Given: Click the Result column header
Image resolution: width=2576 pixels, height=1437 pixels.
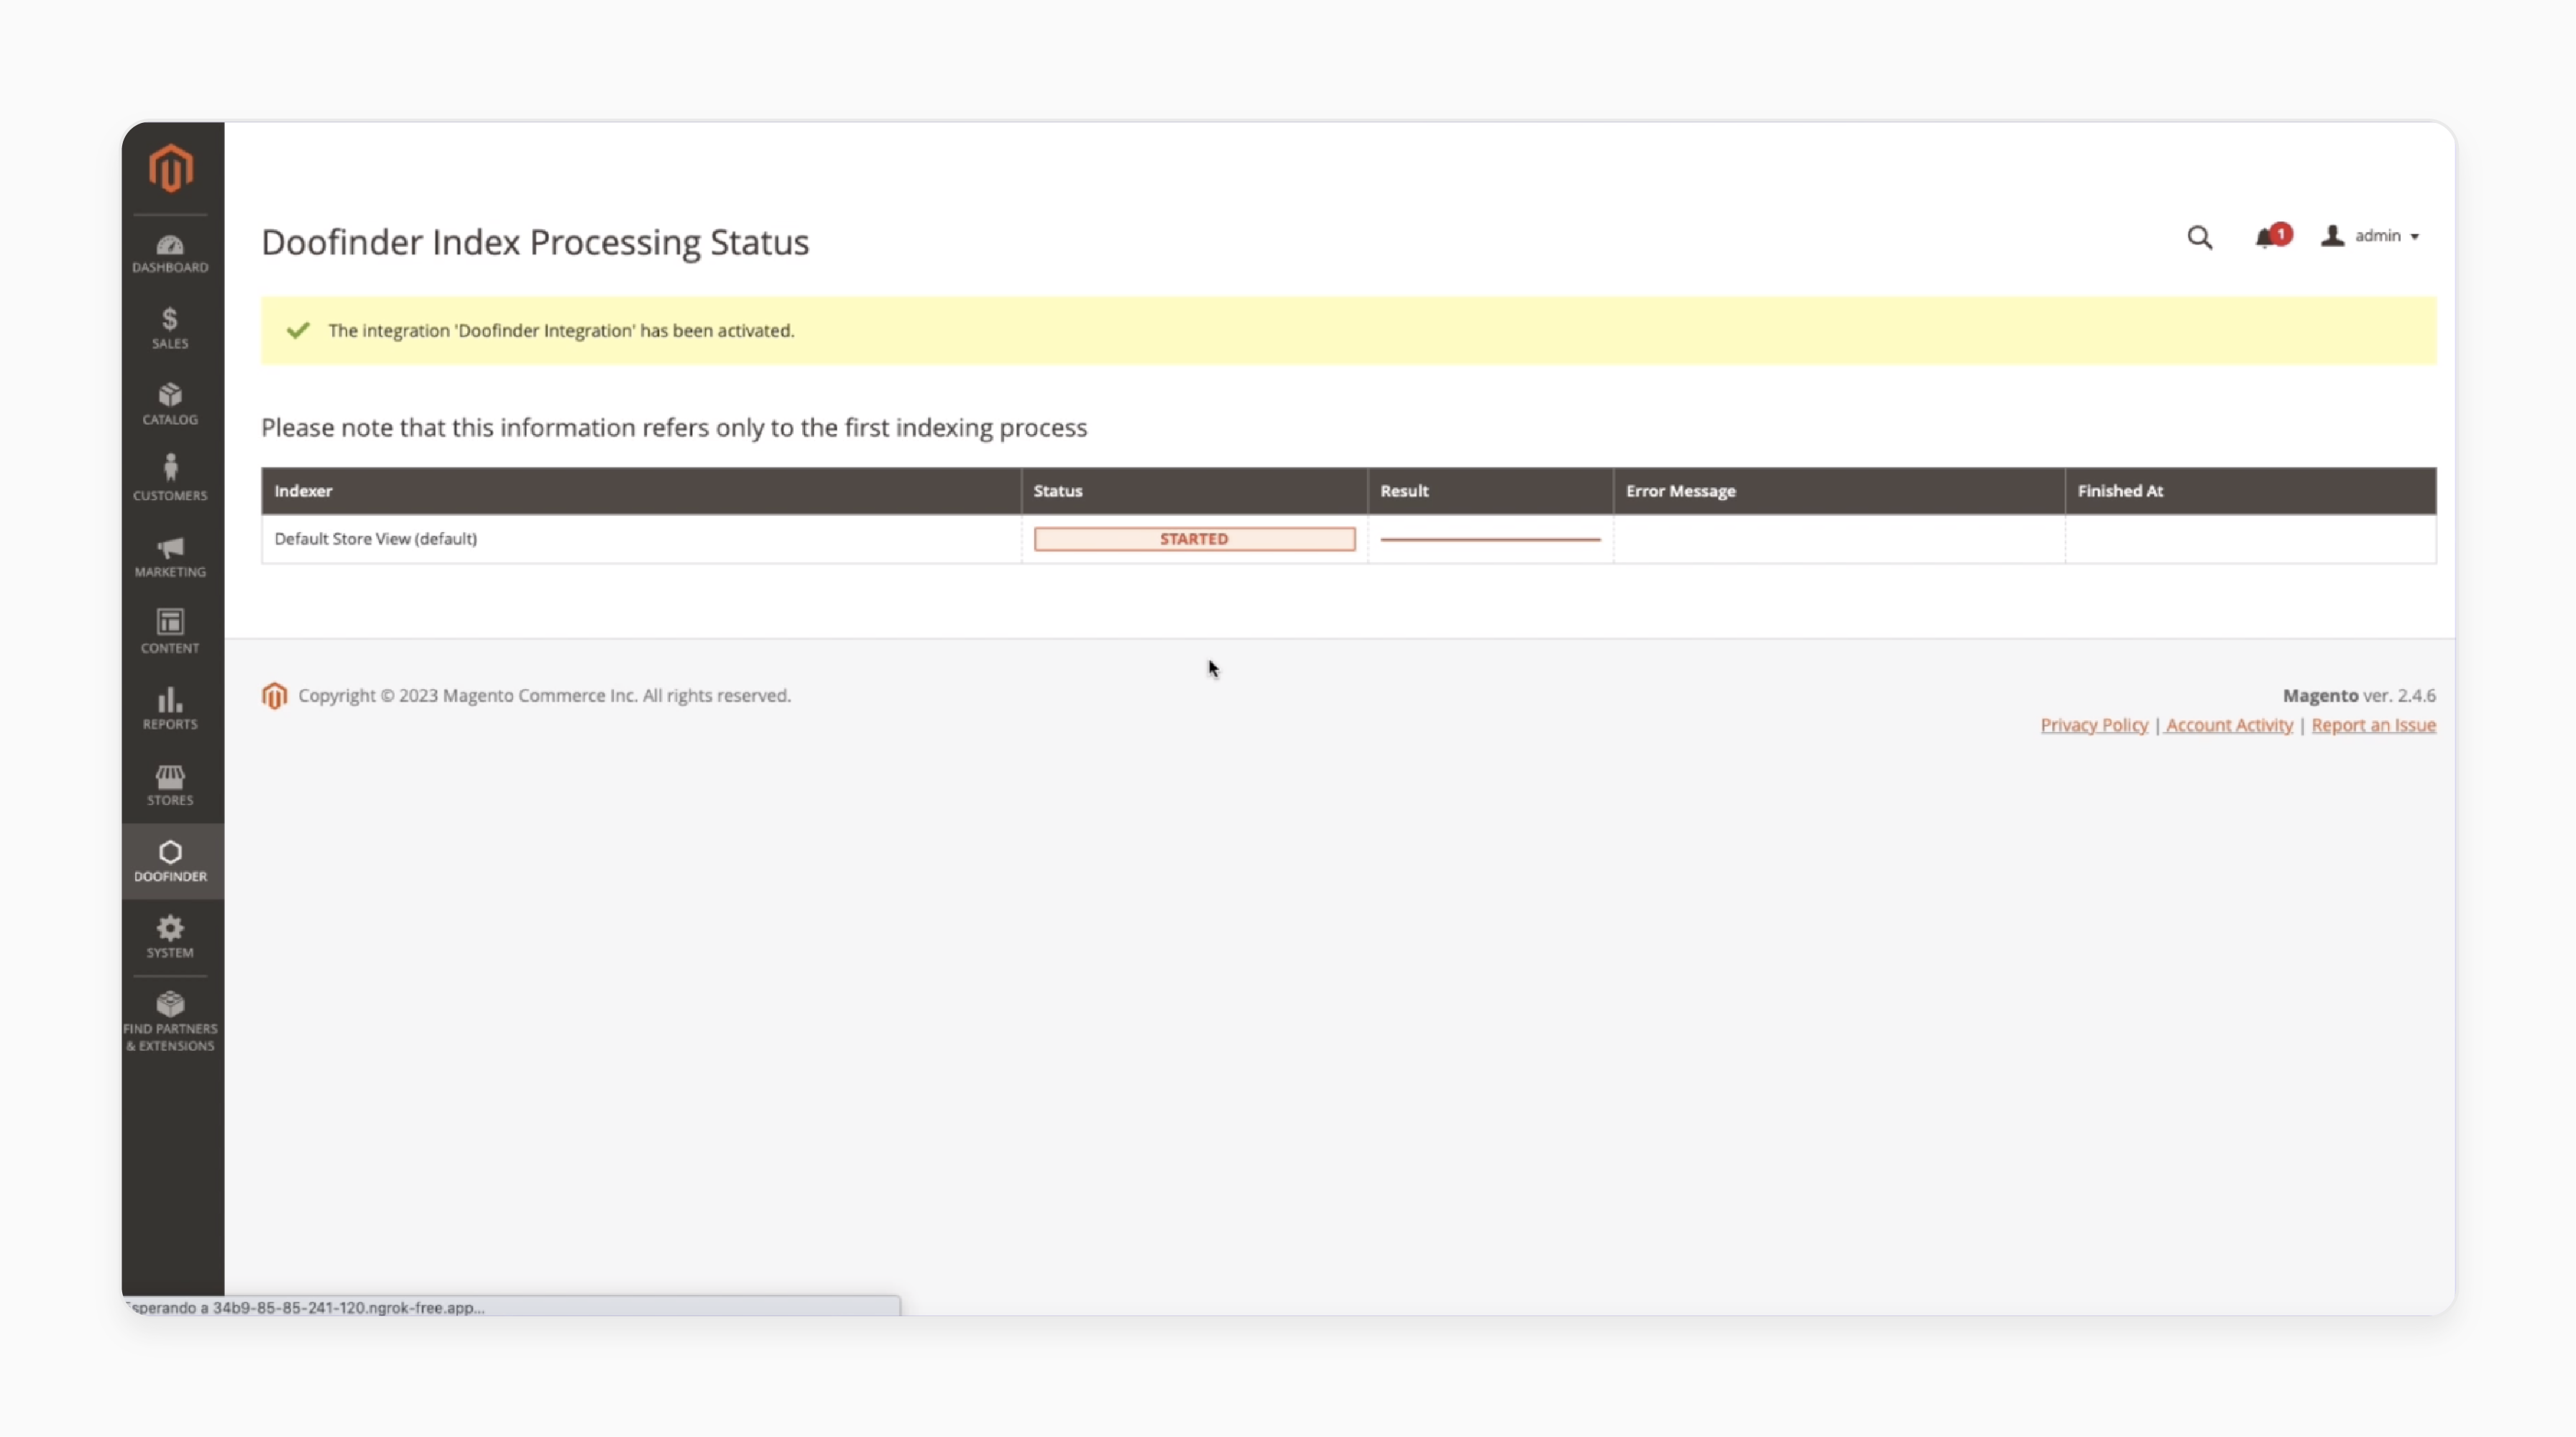Looking at the screenshot, I should pyautogui.click(x=1490, y=491).
